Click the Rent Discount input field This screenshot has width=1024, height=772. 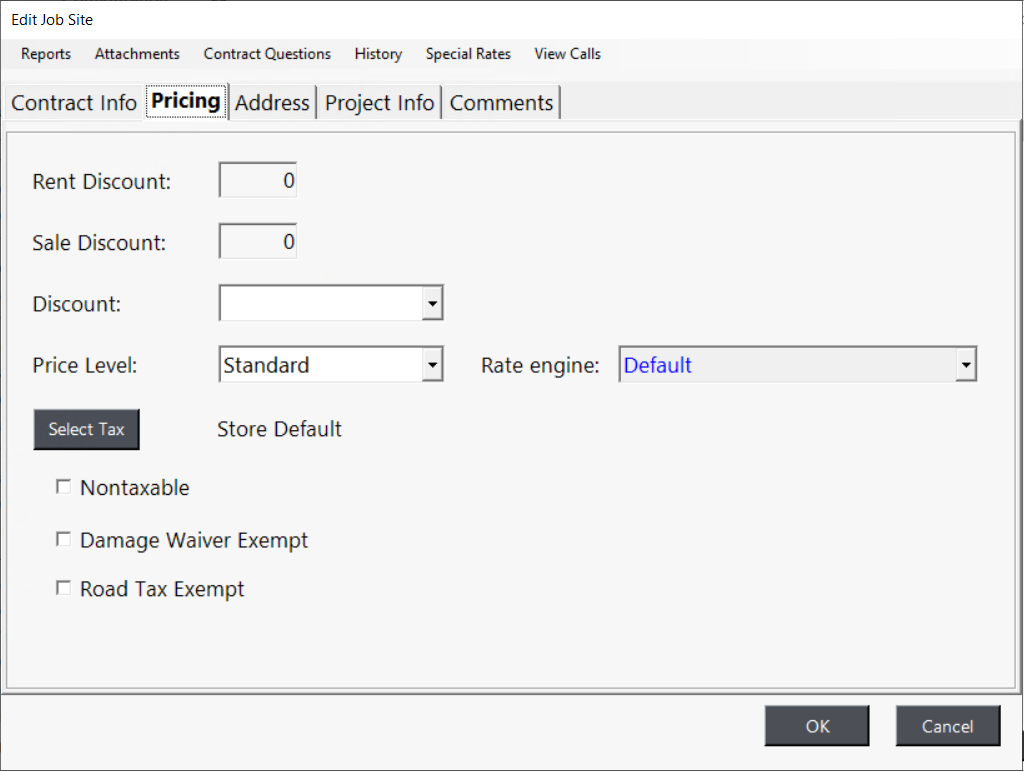[258, 182]
